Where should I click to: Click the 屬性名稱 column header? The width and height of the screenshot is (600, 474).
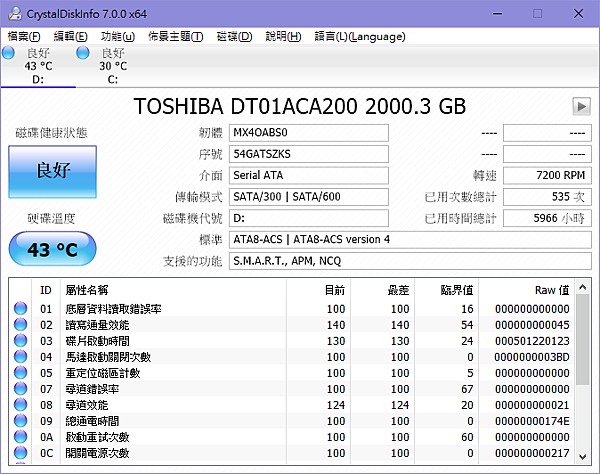point(173,290)
